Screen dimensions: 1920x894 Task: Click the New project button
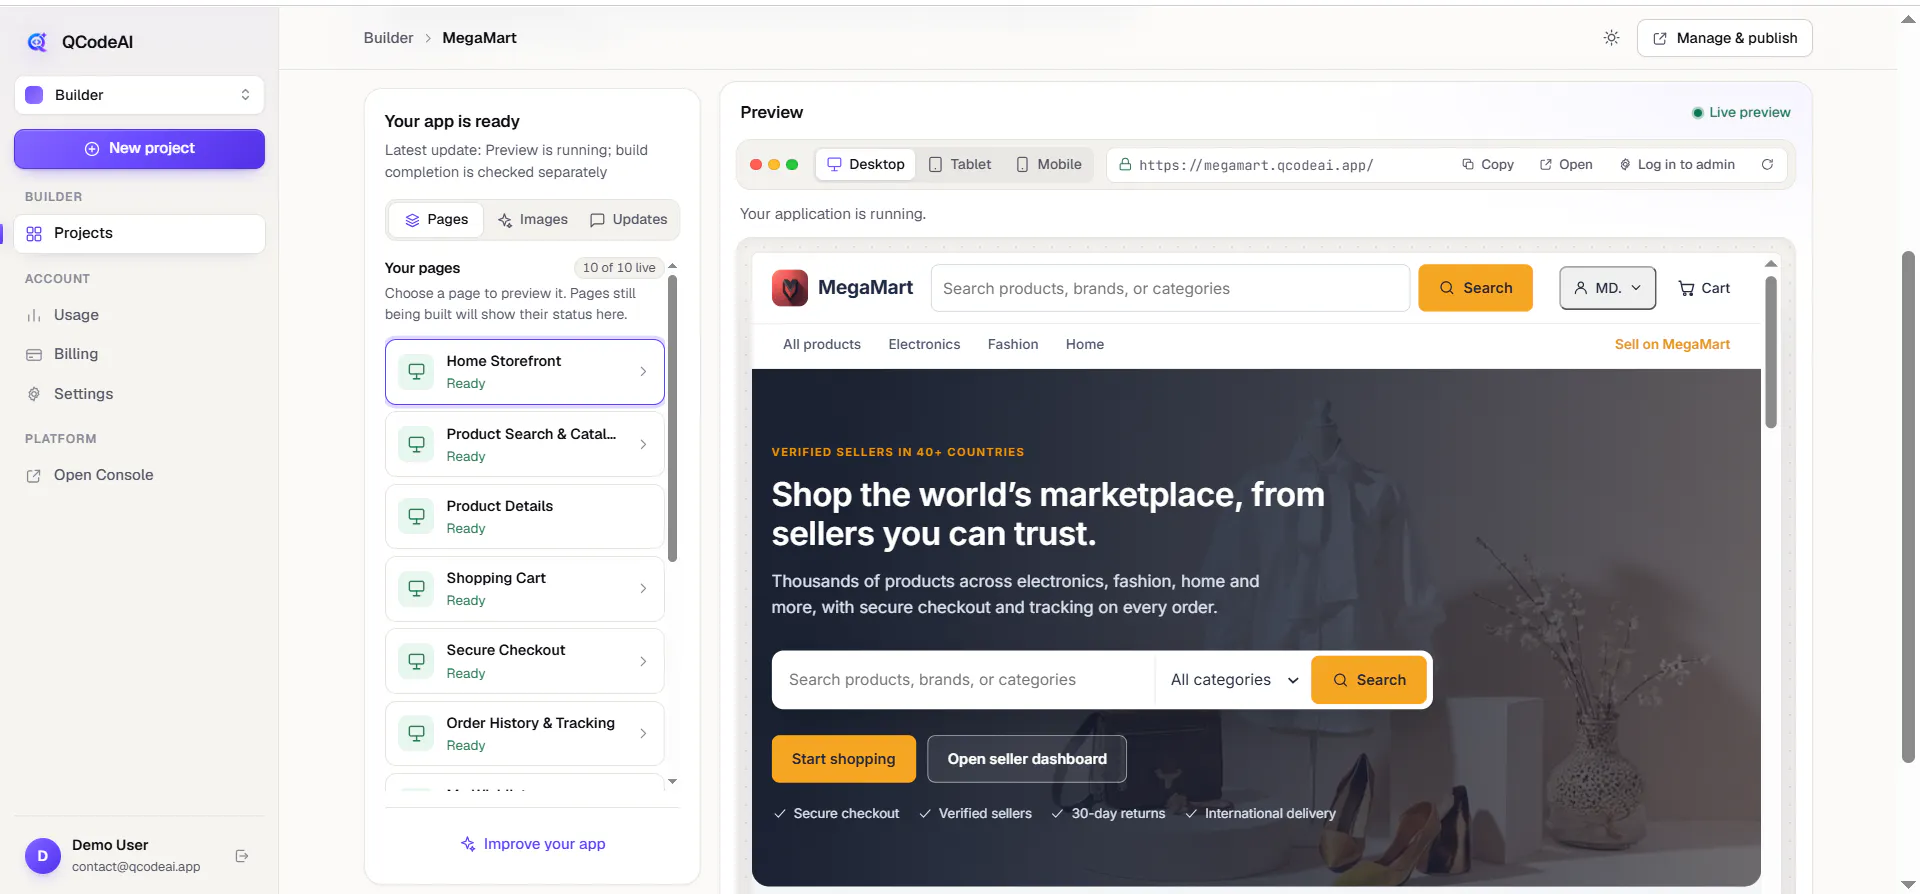click(x=139, y=148)
